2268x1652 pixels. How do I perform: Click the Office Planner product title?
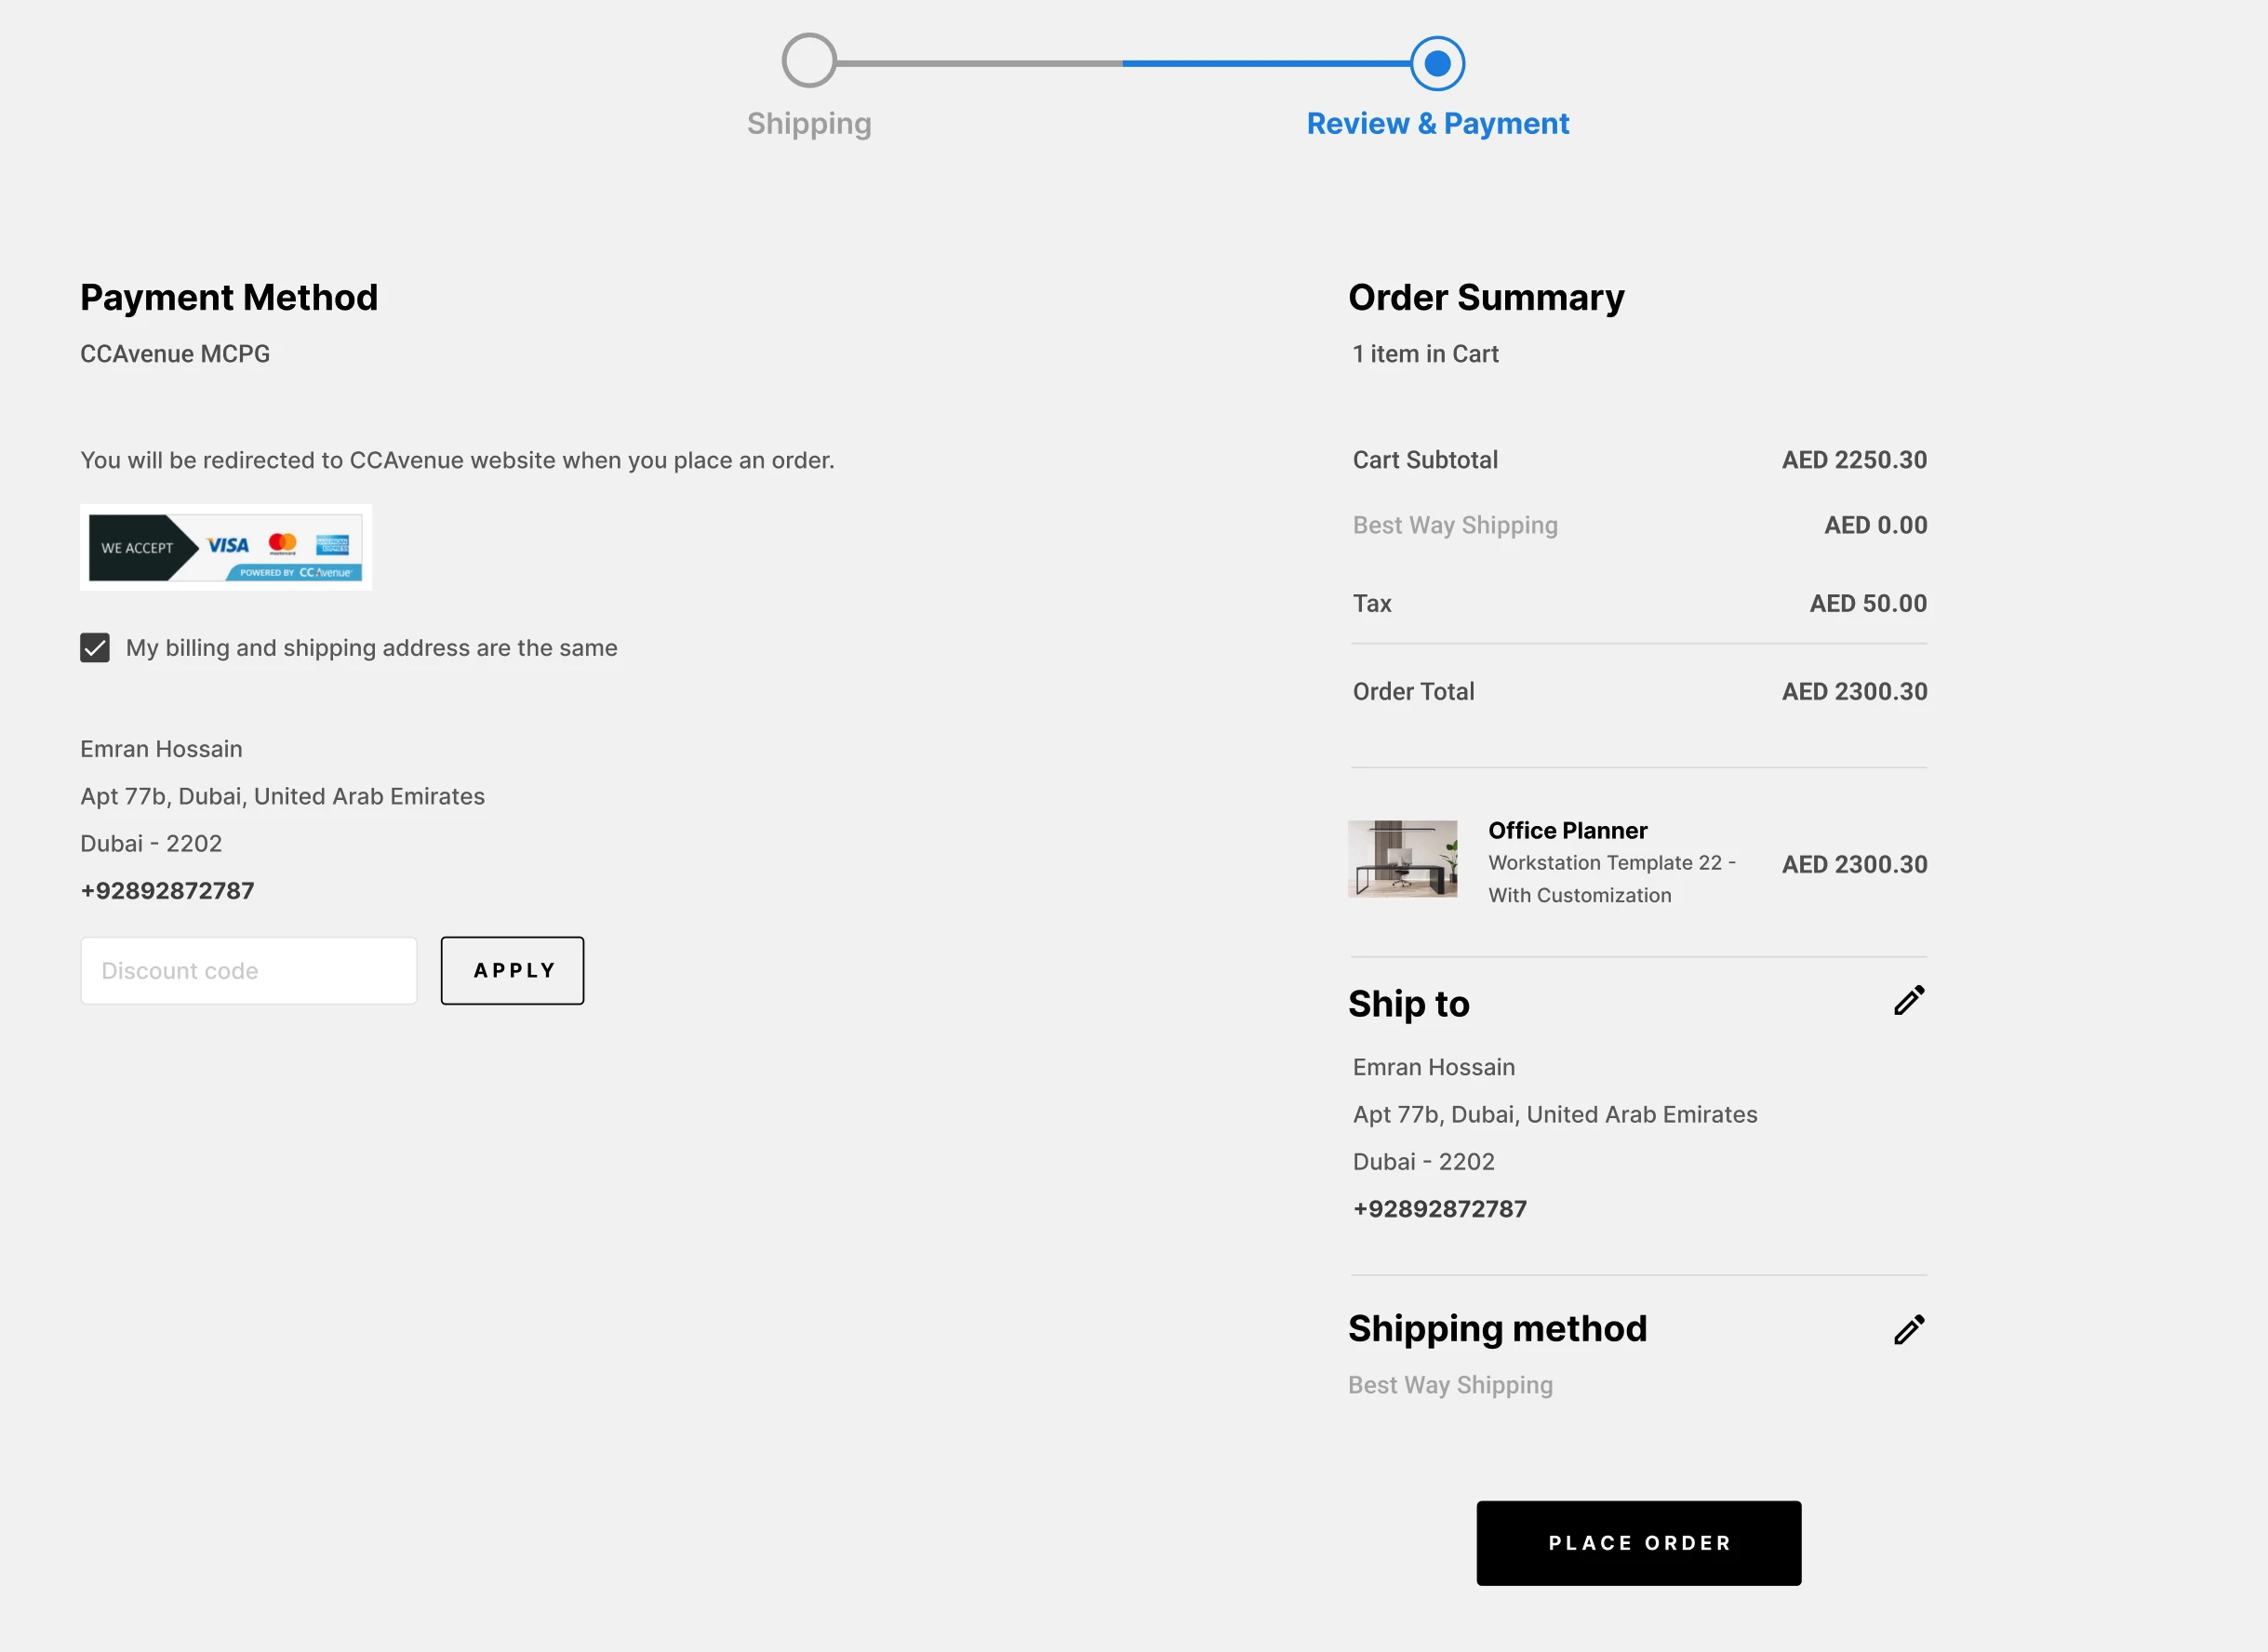pyautogui.click(x=1567, y=830)
